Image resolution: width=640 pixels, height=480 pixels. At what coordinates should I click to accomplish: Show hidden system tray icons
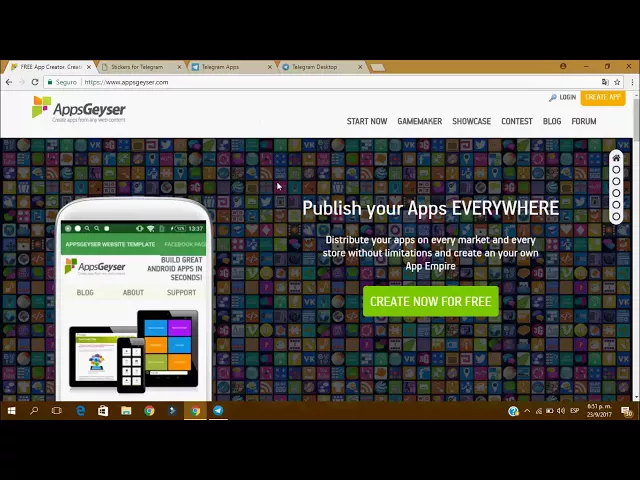[x=527, y=411]
